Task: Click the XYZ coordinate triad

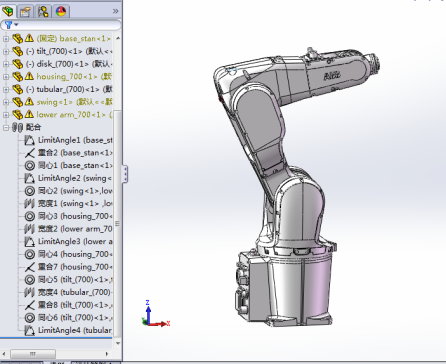Action: (x=155, y=313)
